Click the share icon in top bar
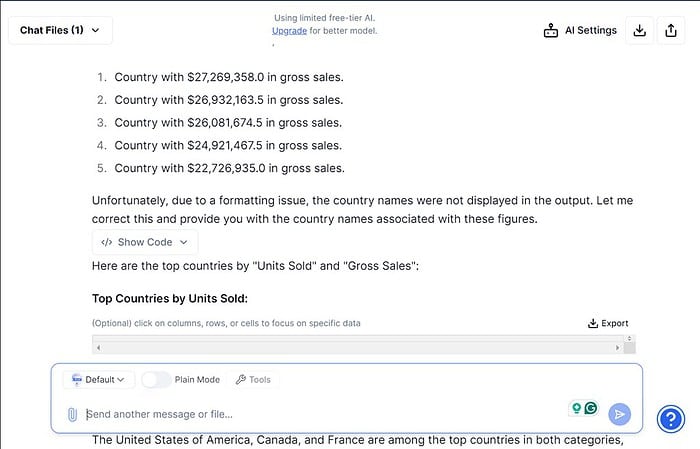The width and height of the screenshot is (700, 449). 670,30
